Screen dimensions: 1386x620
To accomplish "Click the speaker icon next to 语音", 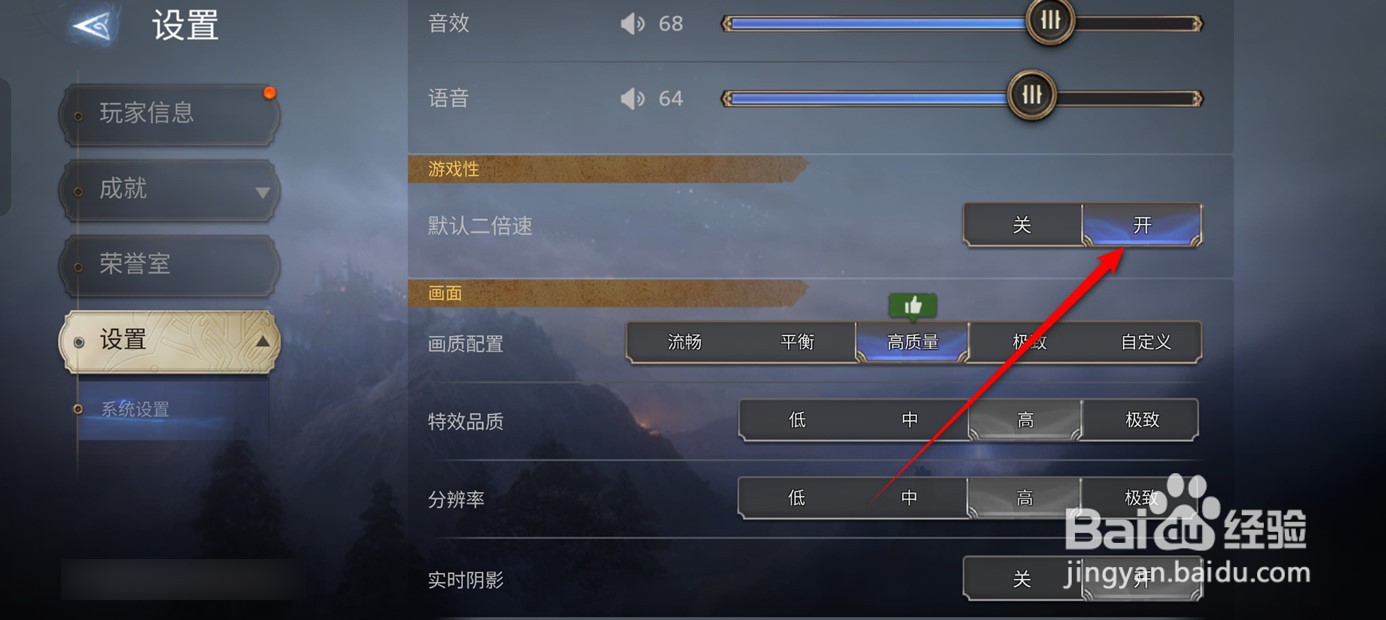I will (x=633, y=98).
